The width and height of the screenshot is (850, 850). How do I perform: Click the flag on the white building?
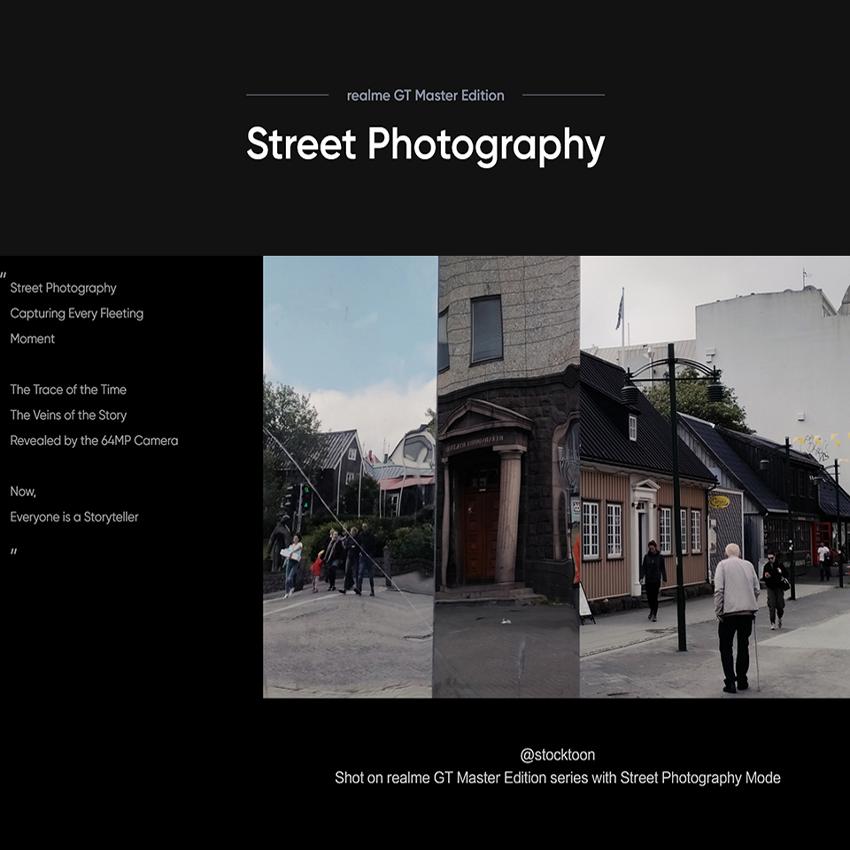point(620,309)
